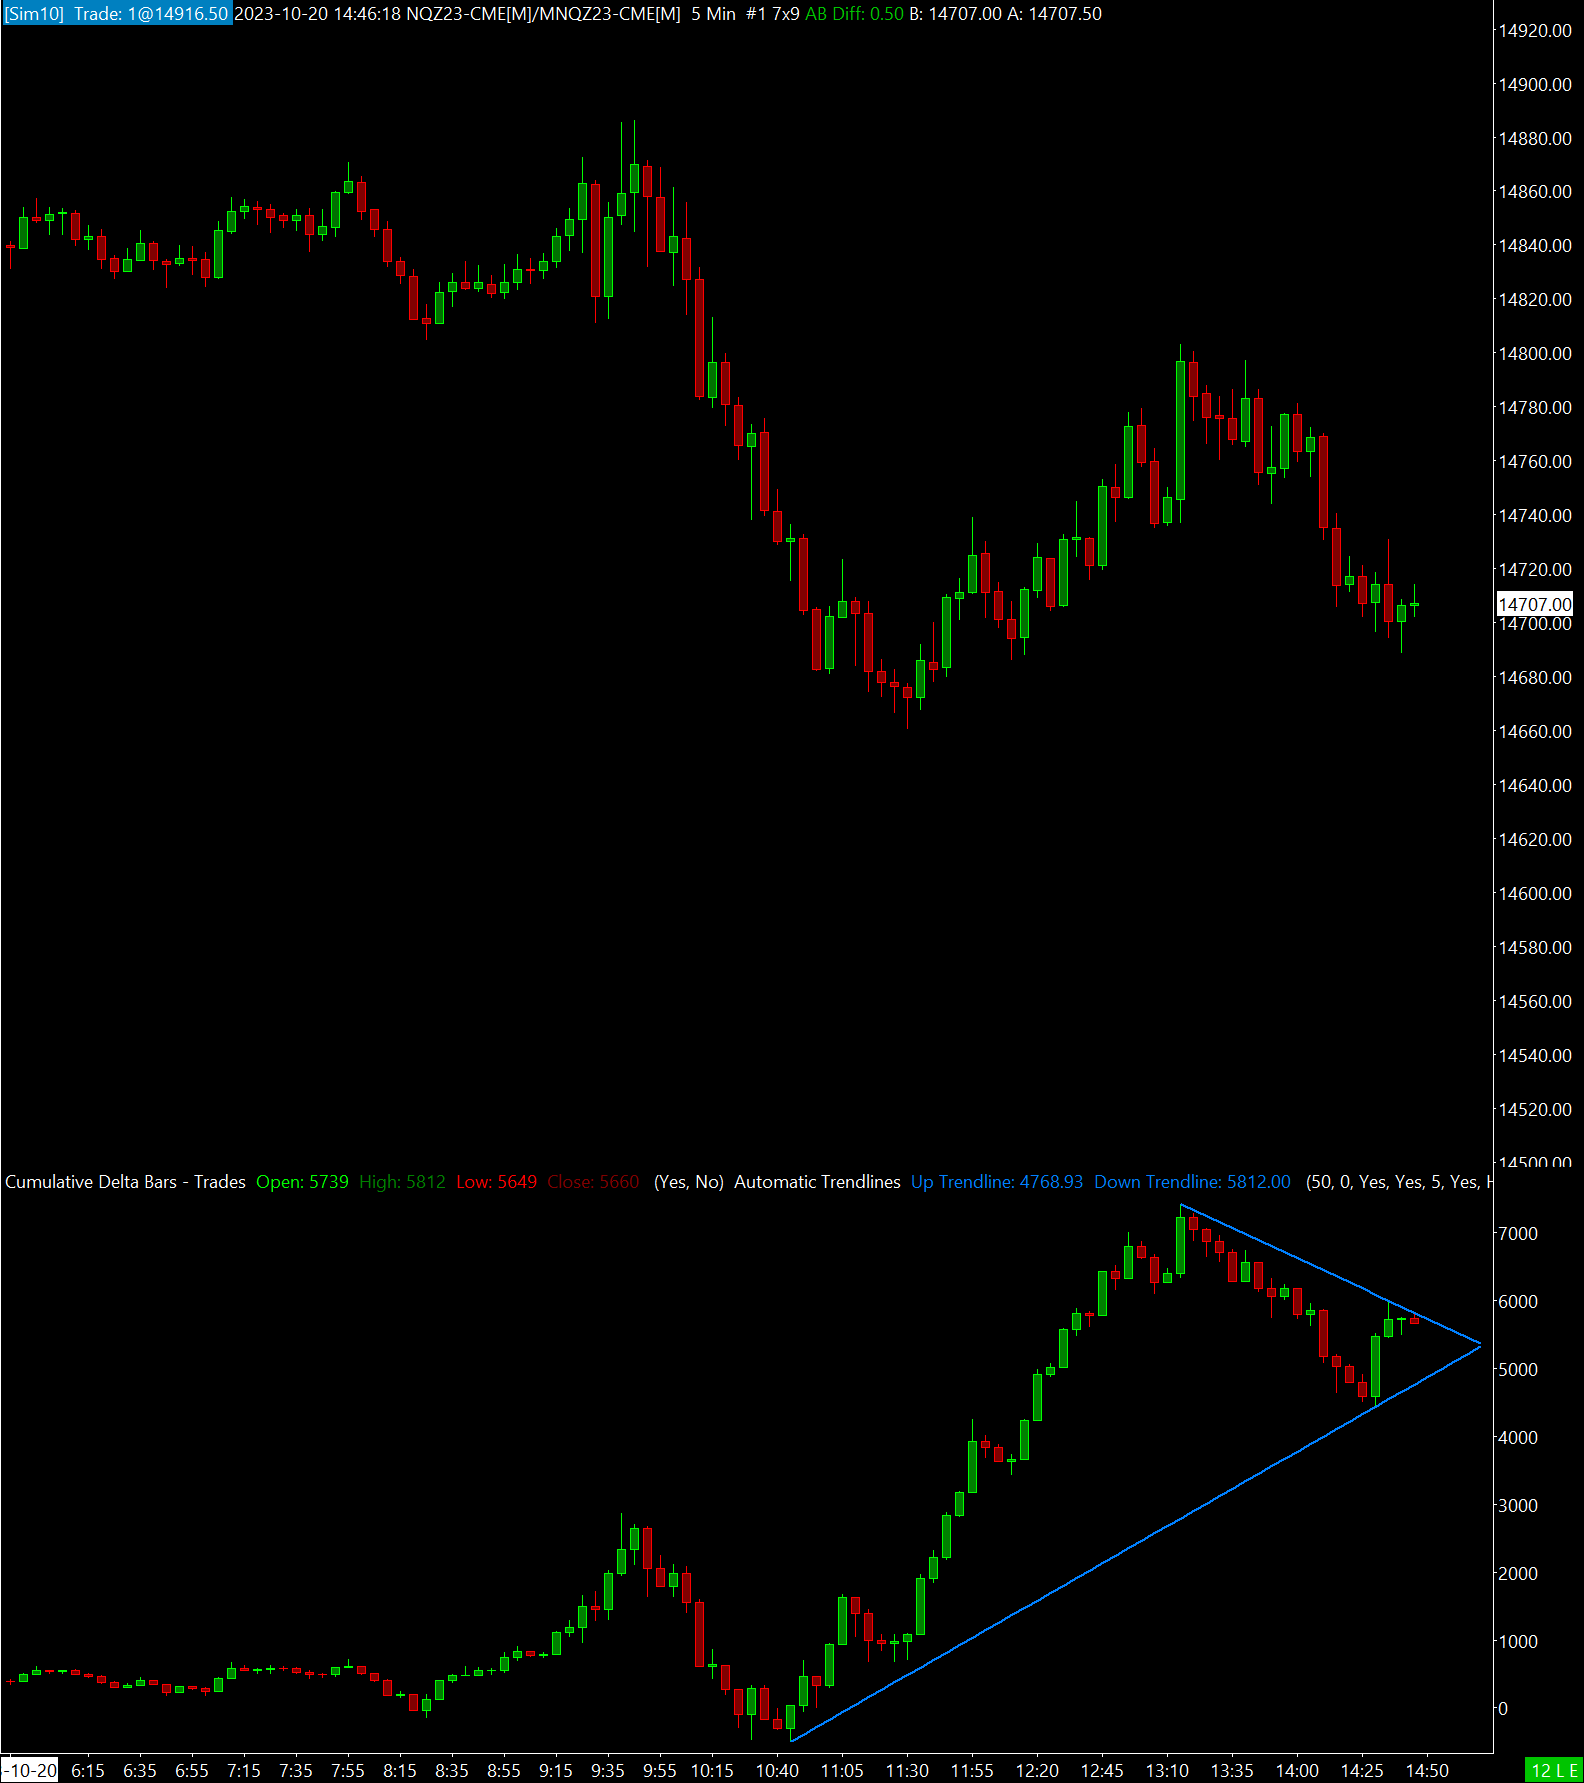The width and height of the screenshot is (1584, 1783).
Task: Click the 7000 label on delta axis
Action: [1517, 1234]
